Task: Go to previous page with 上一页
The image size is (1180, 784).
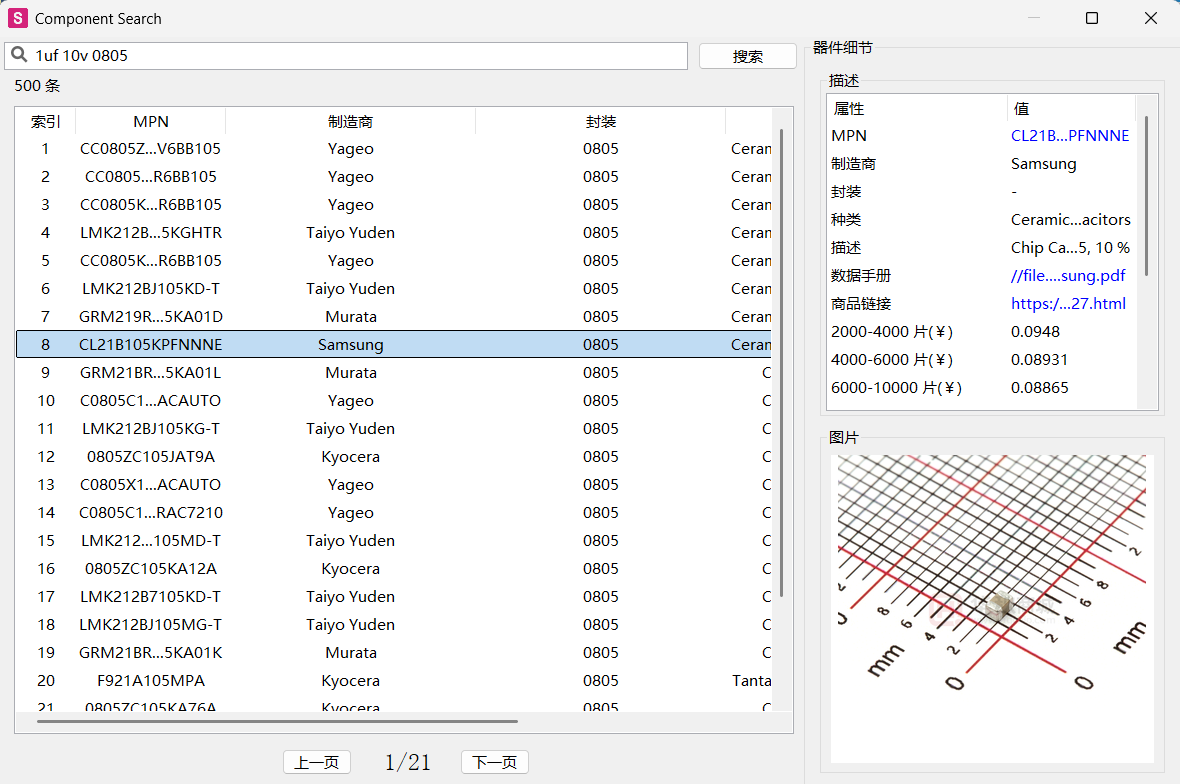Action: [x=317, y=762]
